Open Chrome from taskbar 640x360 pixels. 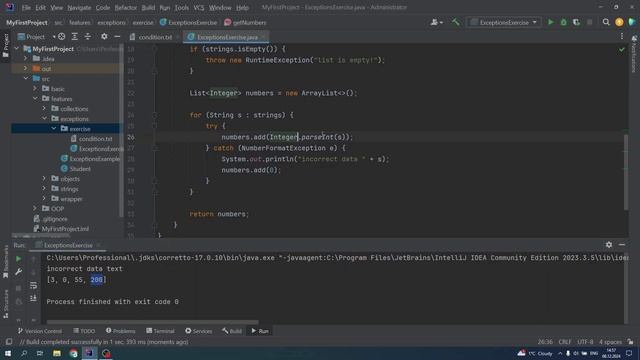73,353
